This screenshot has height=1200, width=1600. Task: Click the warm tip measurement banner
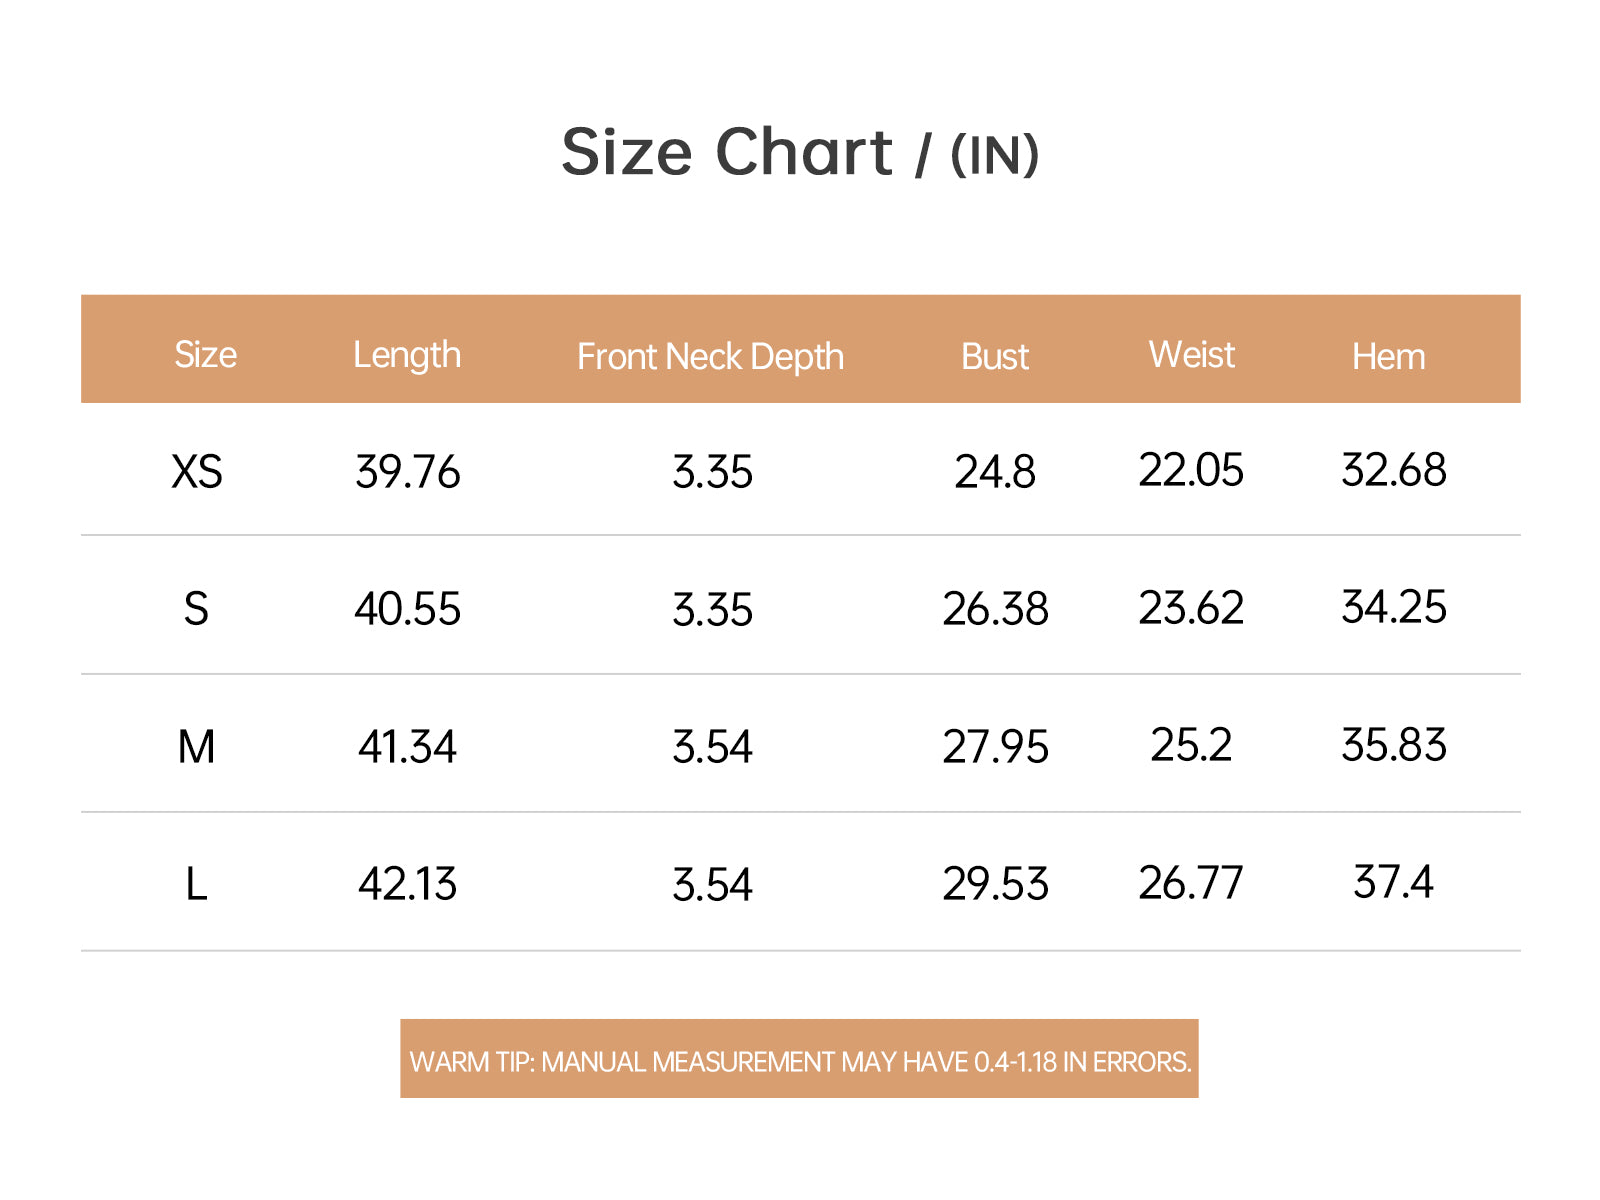click(799, 1059)
